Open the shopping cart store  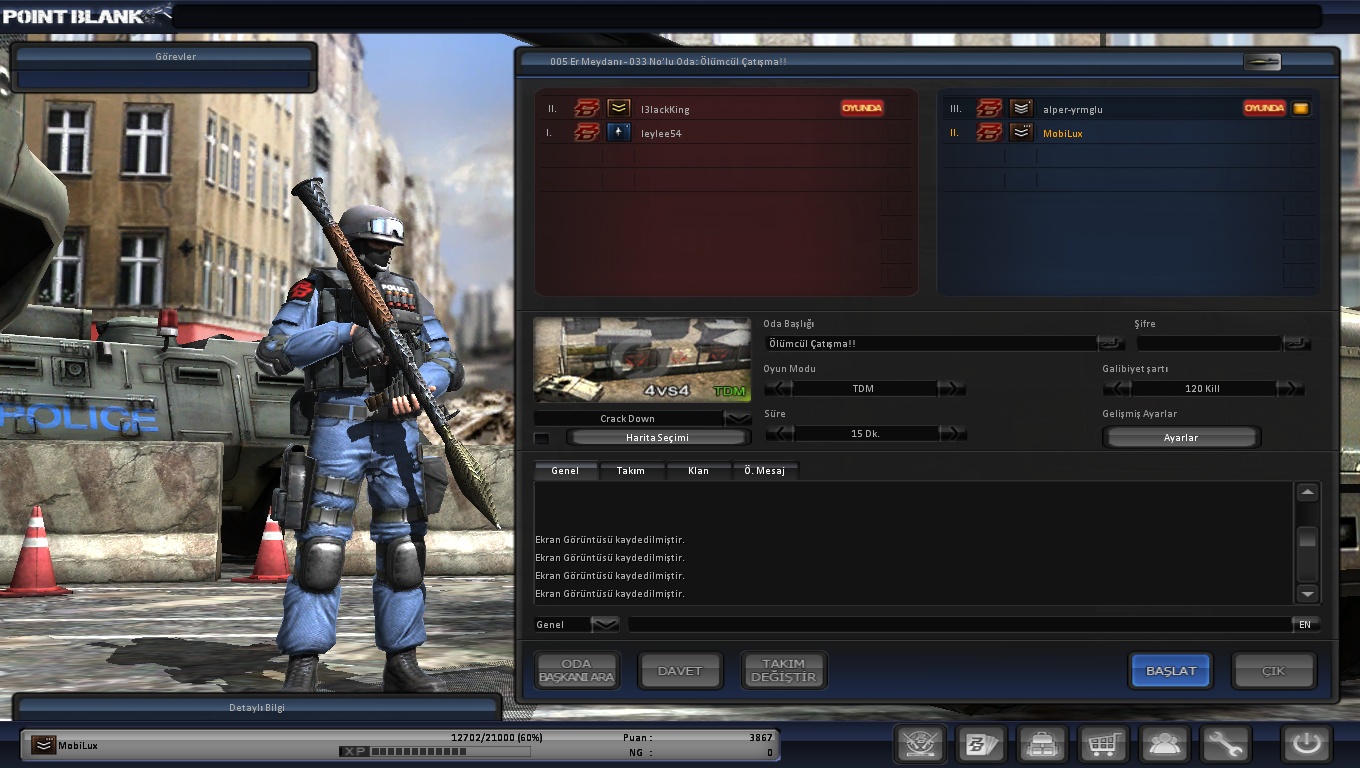pos(1103,744)
